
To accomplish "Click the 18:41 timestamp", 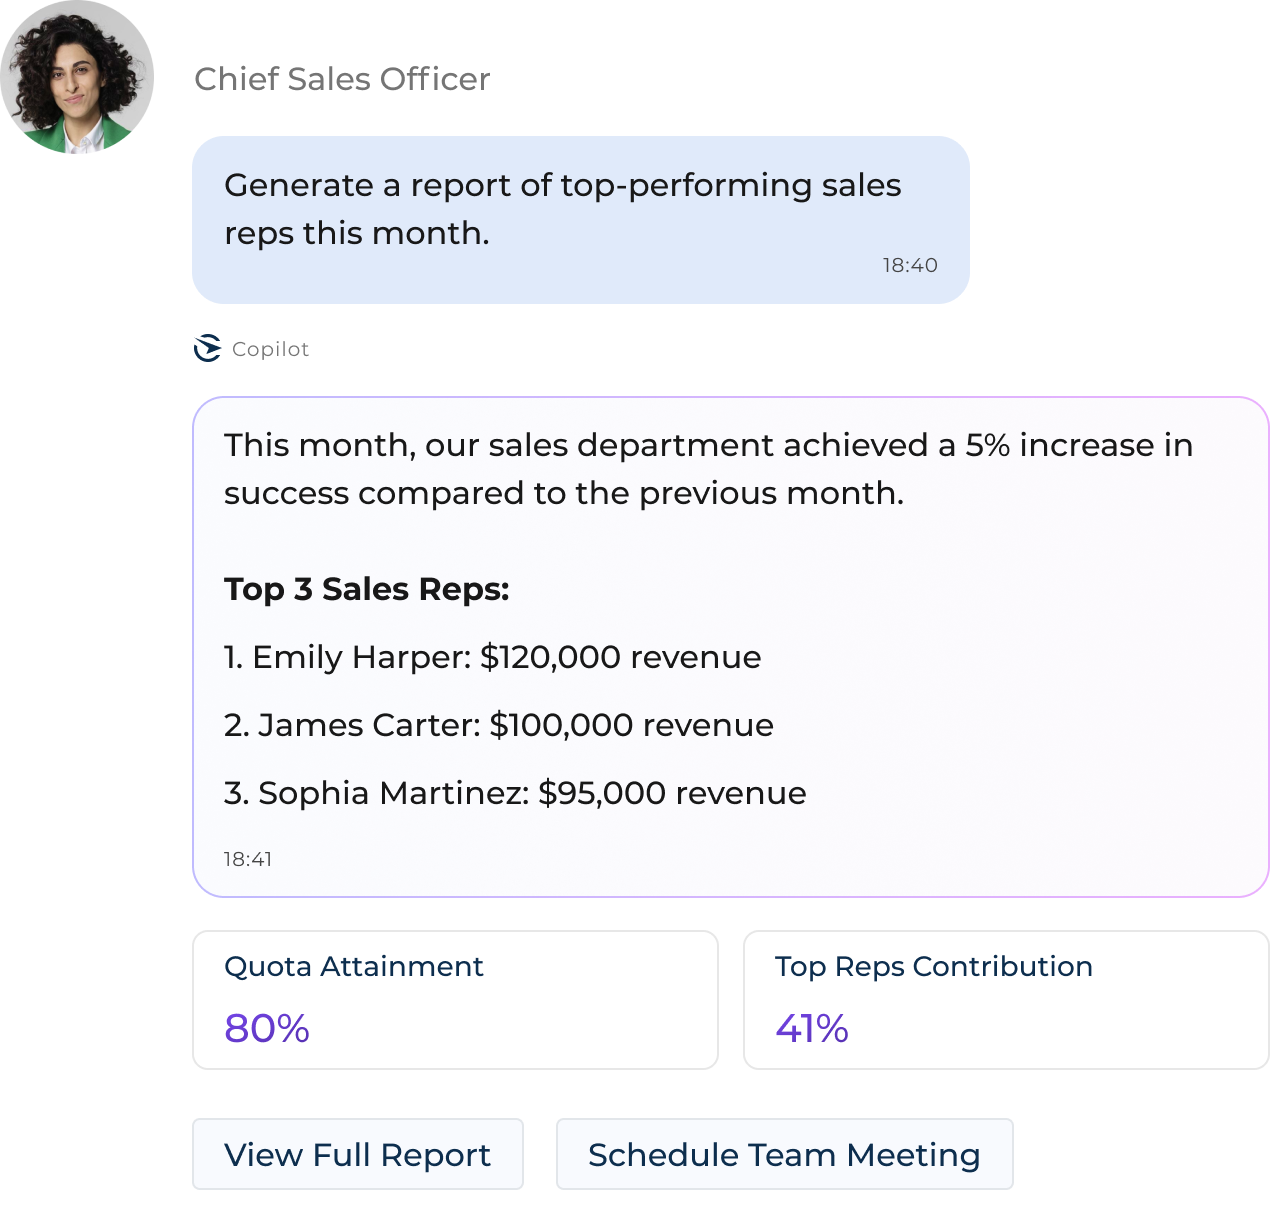I will (x=250, y=858).
